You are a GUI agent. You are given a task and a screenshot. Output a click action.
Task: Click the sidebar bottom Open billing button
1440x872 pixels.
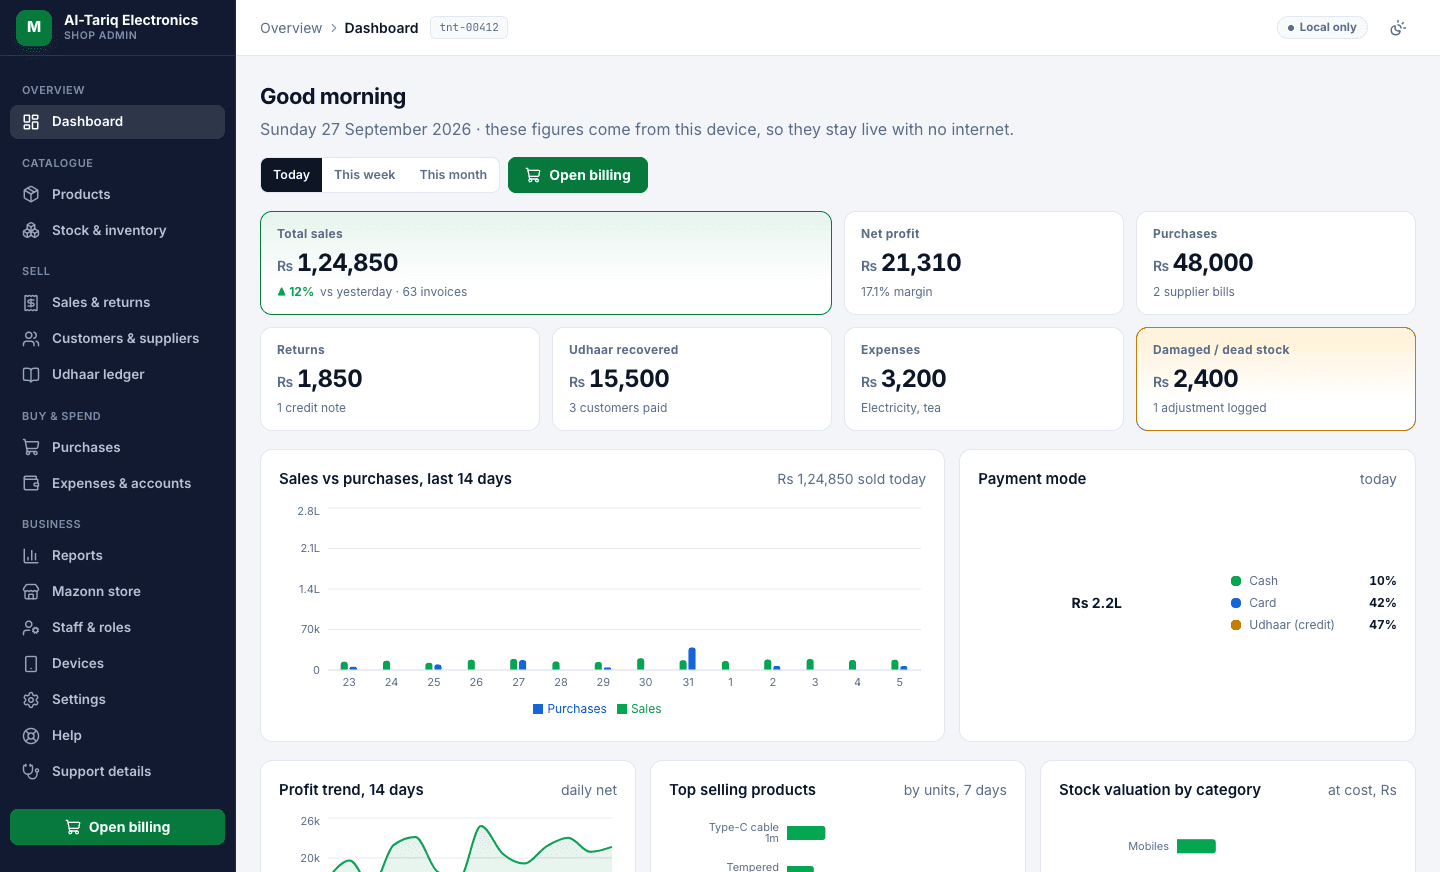[x=117, y=827]
